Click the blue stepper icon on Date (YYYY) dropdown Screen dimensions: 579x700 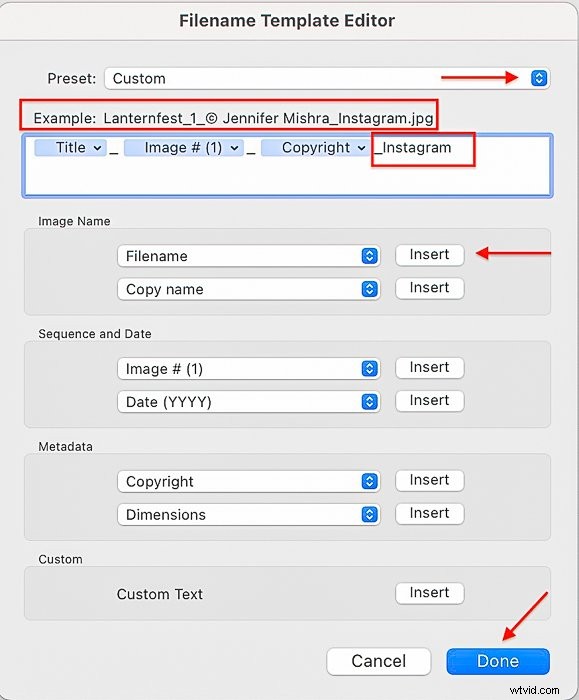(x=369, y=402)
